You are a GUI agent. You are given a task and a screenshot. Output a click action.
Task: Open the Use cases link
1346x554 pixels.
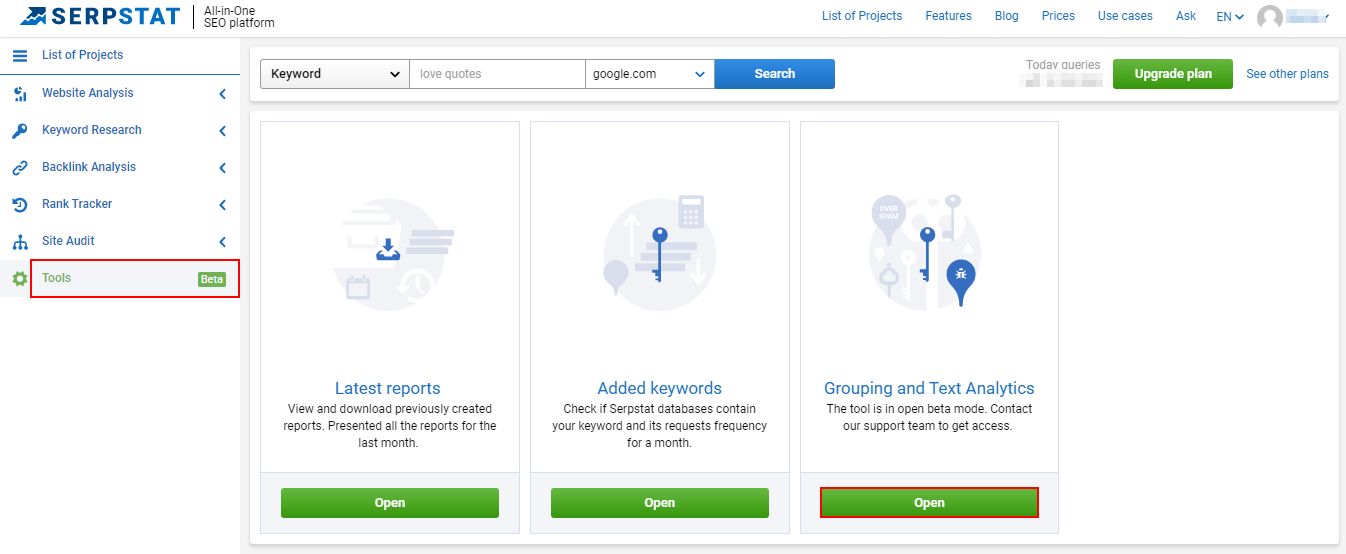pyautogui.click(x=1125, y=16)
